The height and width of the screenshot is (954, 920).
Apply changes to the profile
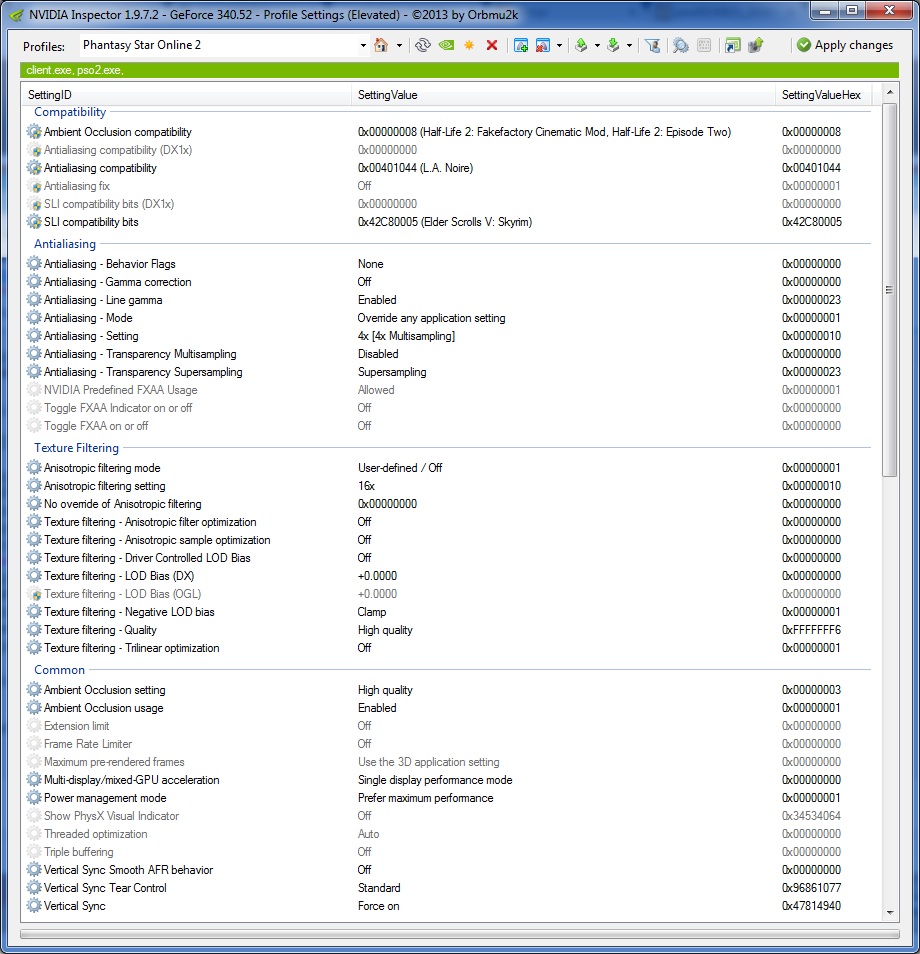point(845,45)
